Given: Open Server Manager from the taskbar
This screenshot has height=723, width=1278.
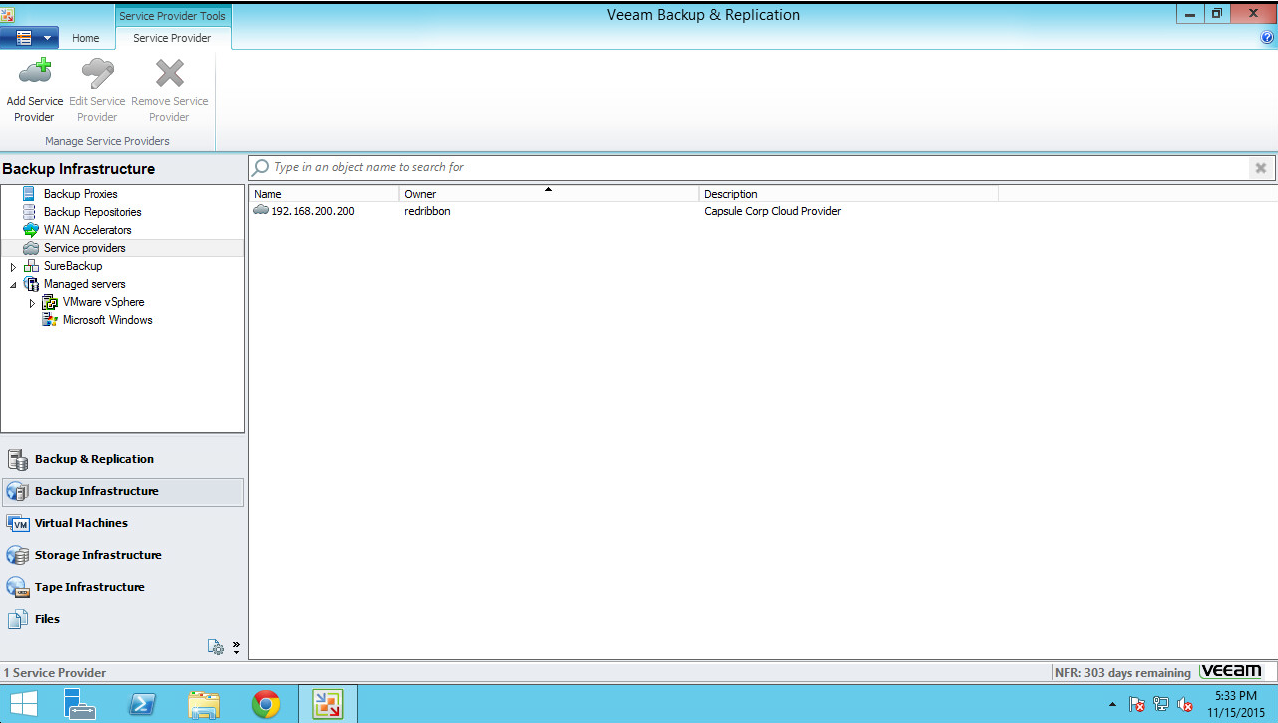Looking at the screenshot, I should pos(80,704).
